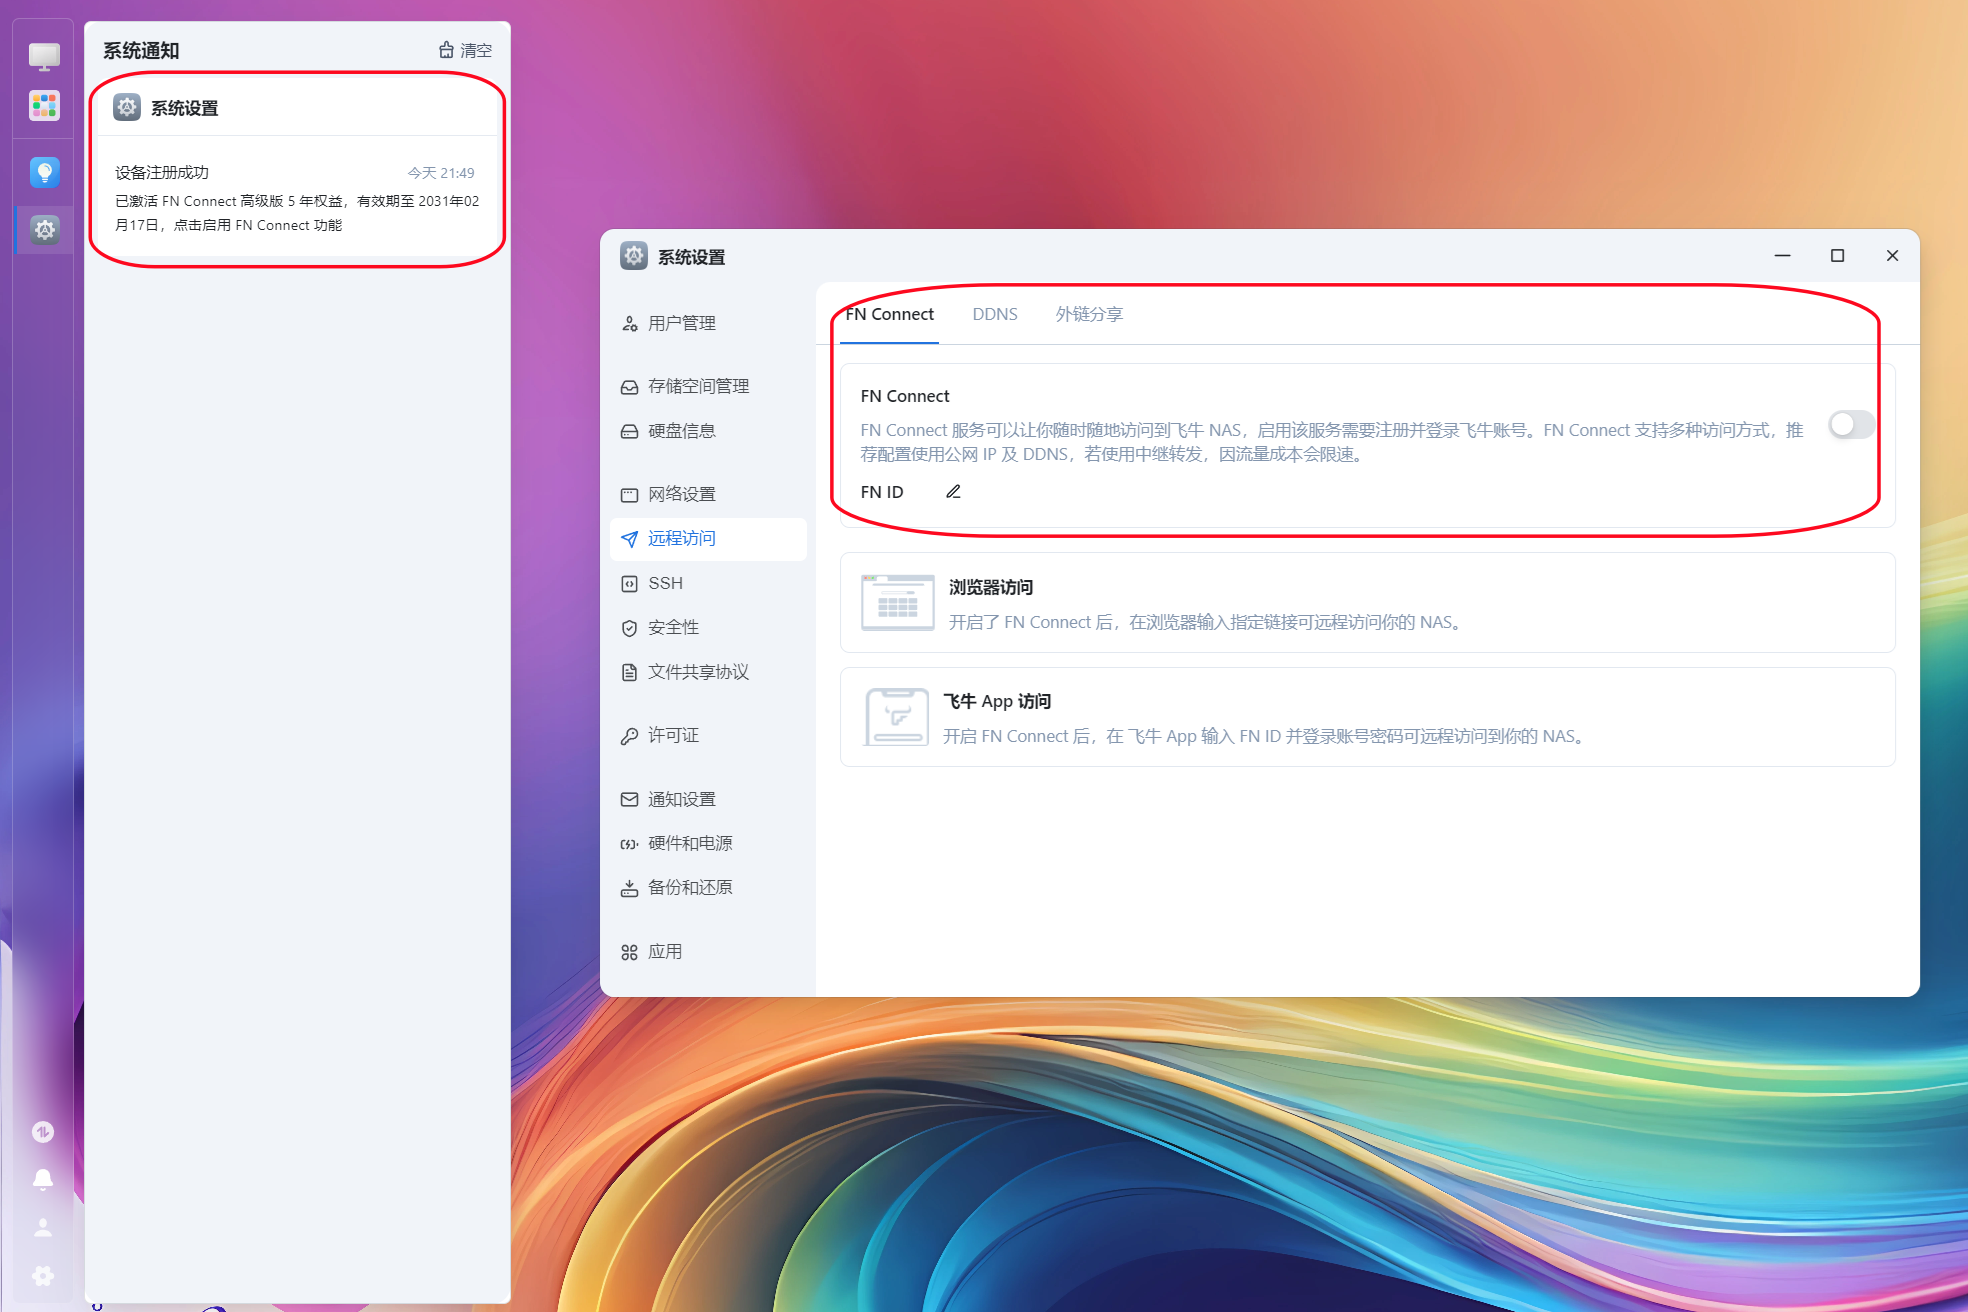Open 安全性 security settings
Viewport: 1968px width, 1312px height.
pos(673,627)
